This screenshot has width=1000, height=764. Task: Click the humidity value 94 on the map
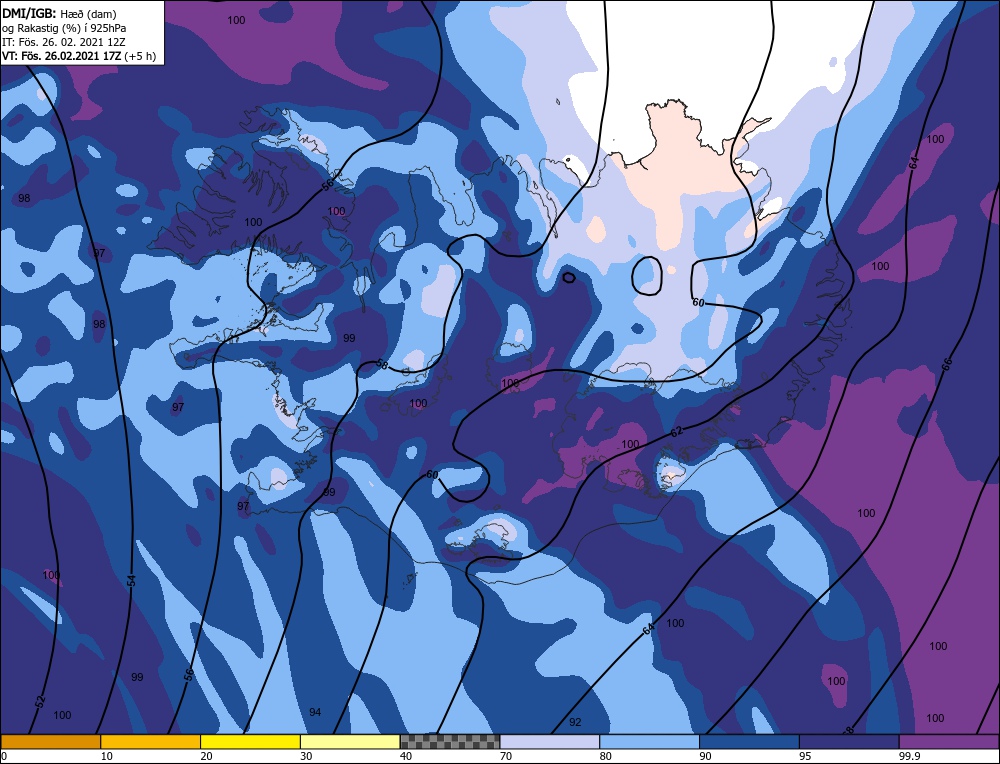[315, 712]
